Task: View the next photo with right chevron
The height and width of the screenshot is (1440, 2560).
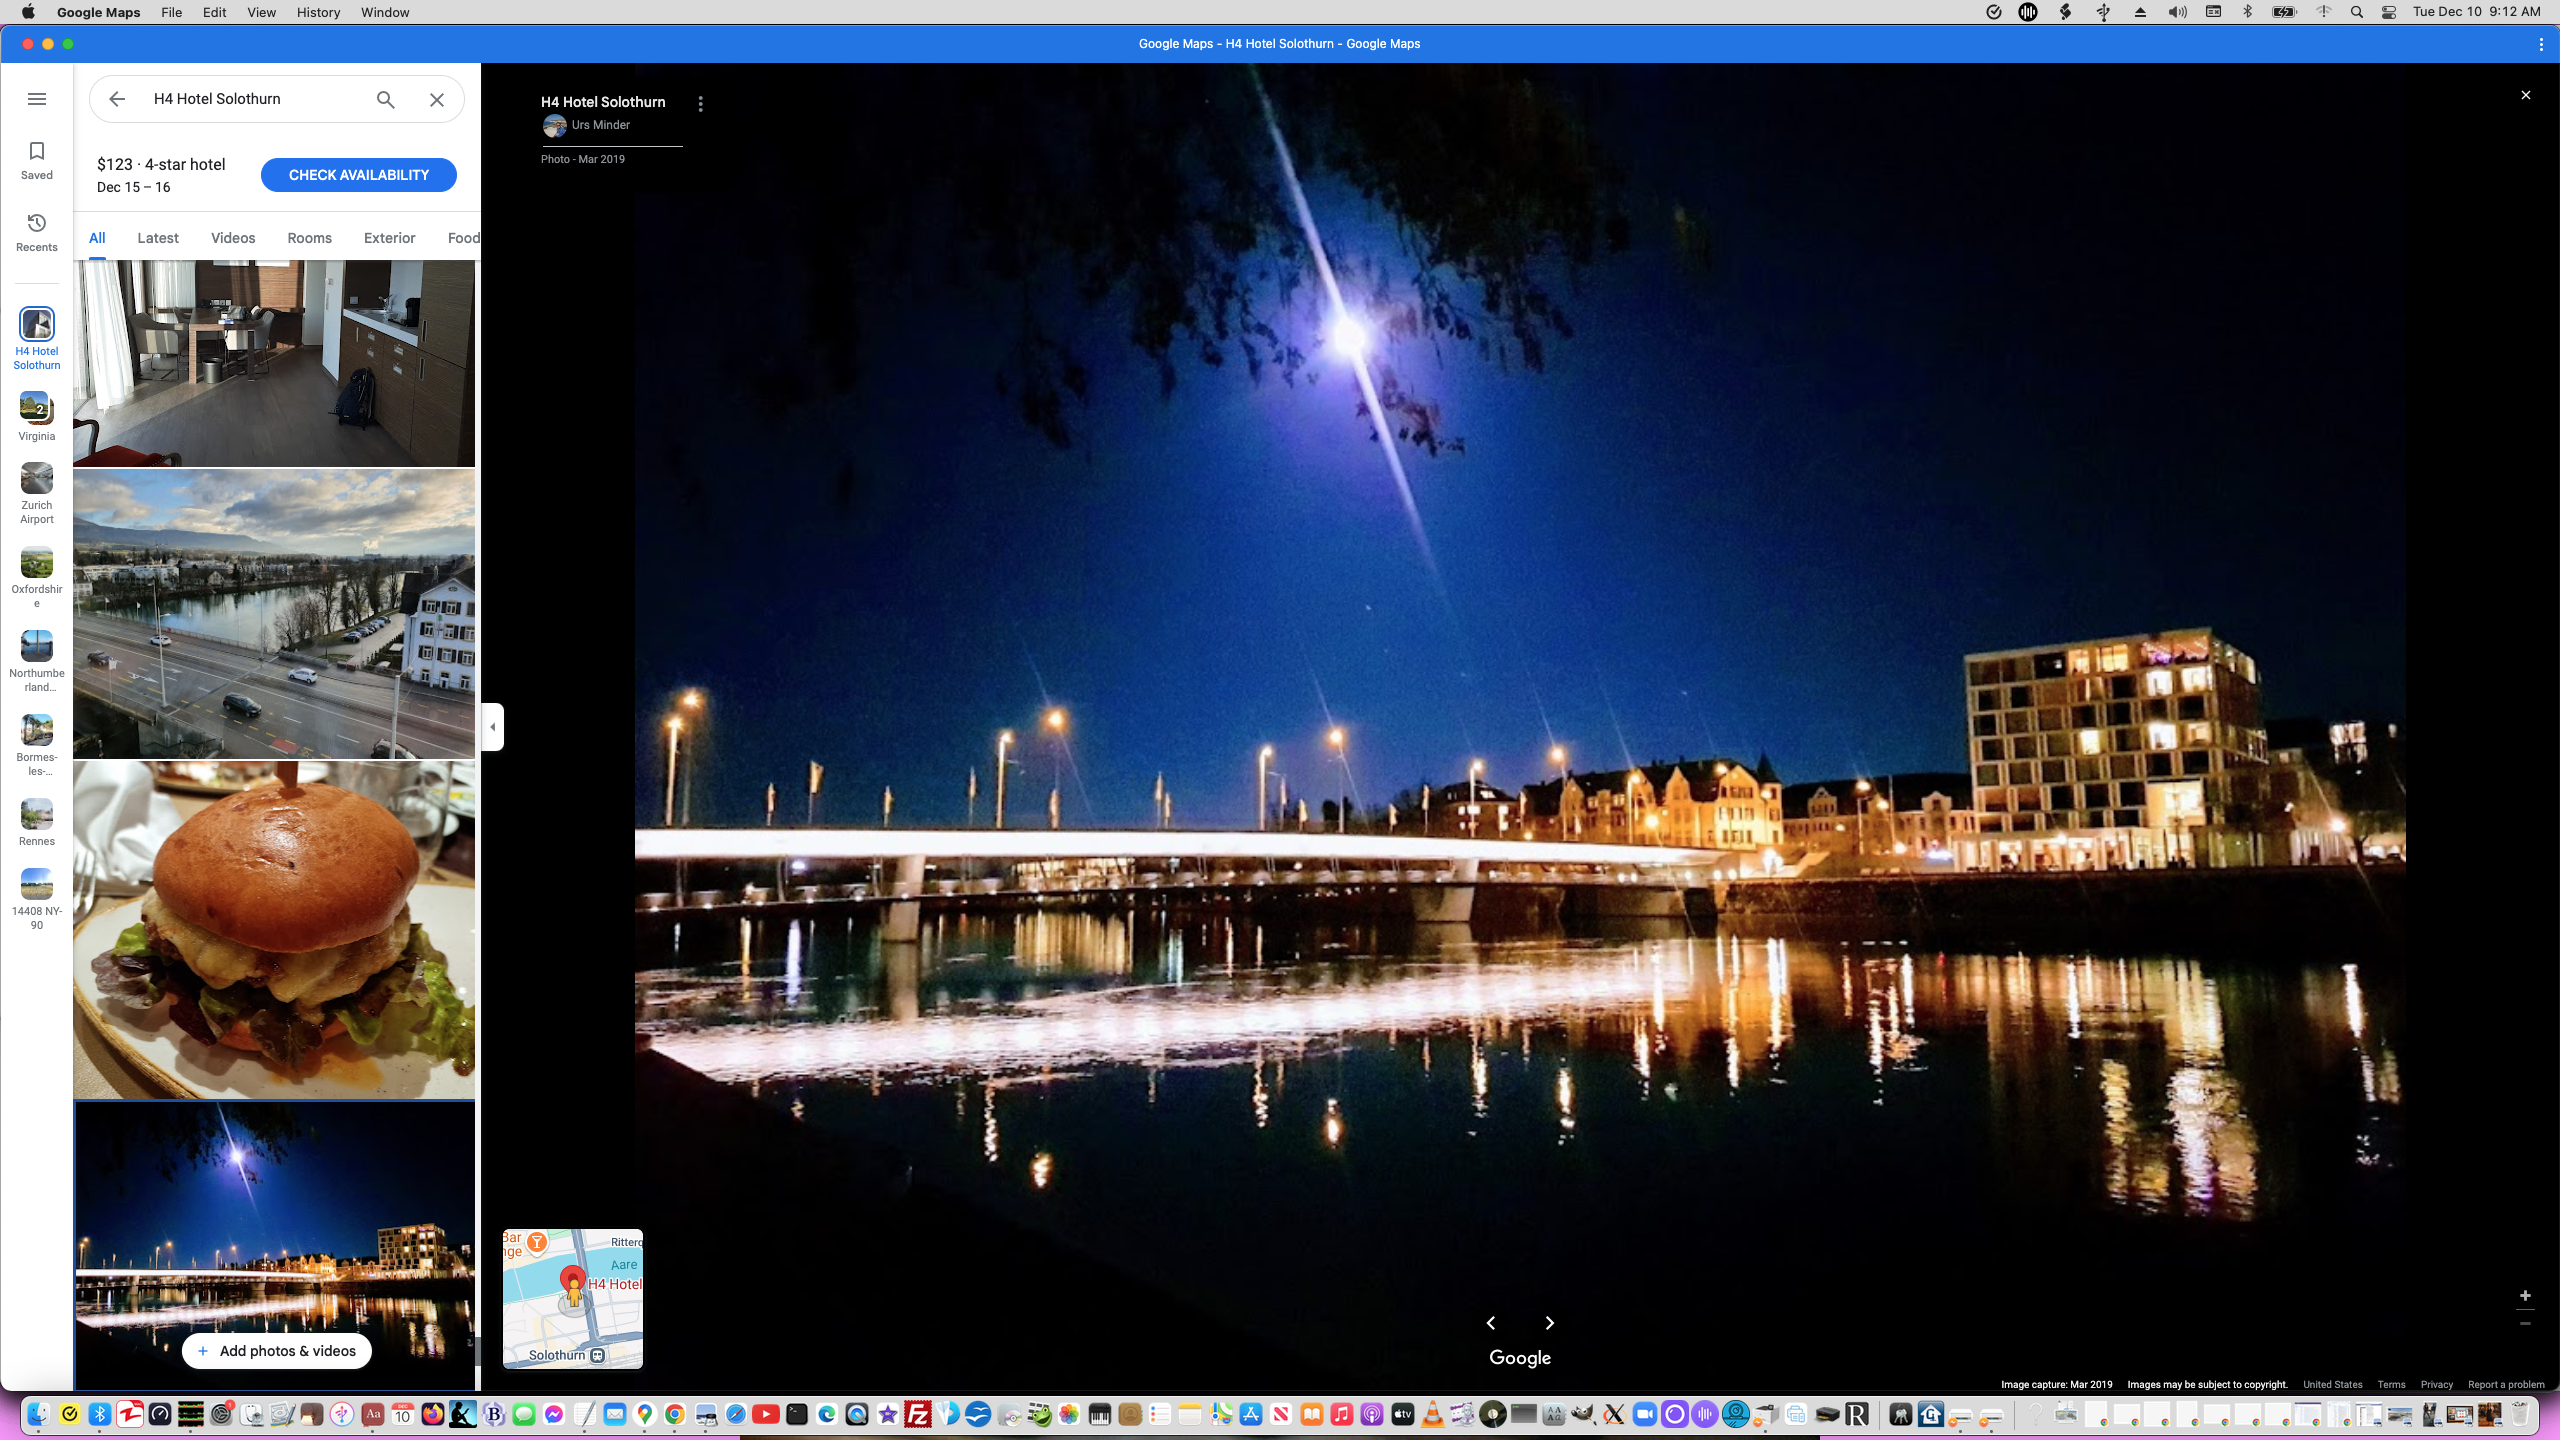Action: [x=1549, y=1323]
